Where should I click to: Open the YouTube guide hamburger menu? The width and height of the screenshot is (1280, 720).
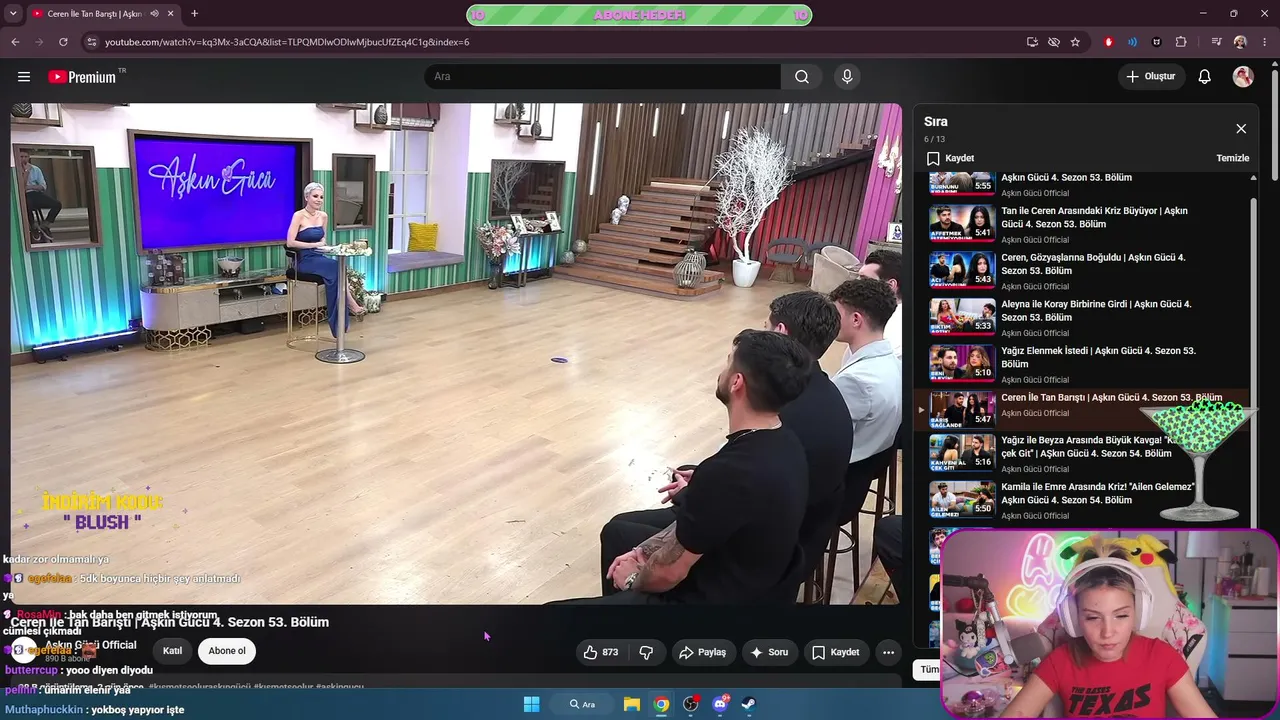(x=24, y=77)
